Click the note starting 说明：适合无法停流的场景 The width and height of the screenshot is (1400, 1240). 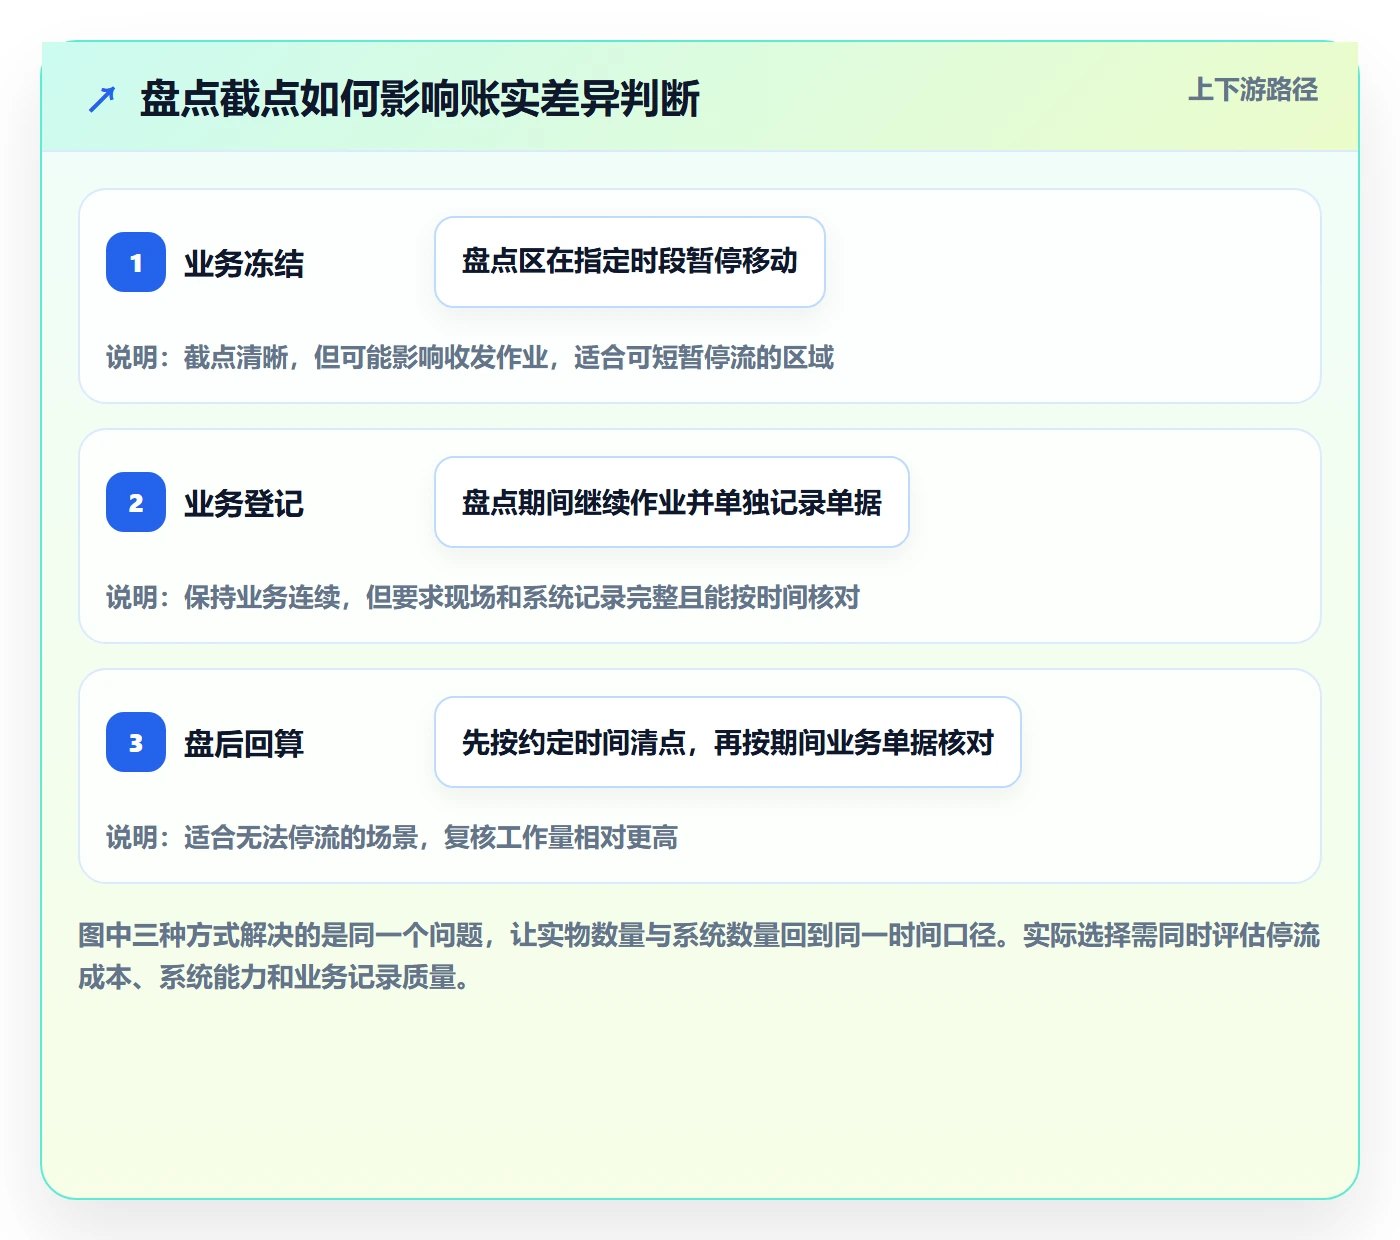coord(392,838)
